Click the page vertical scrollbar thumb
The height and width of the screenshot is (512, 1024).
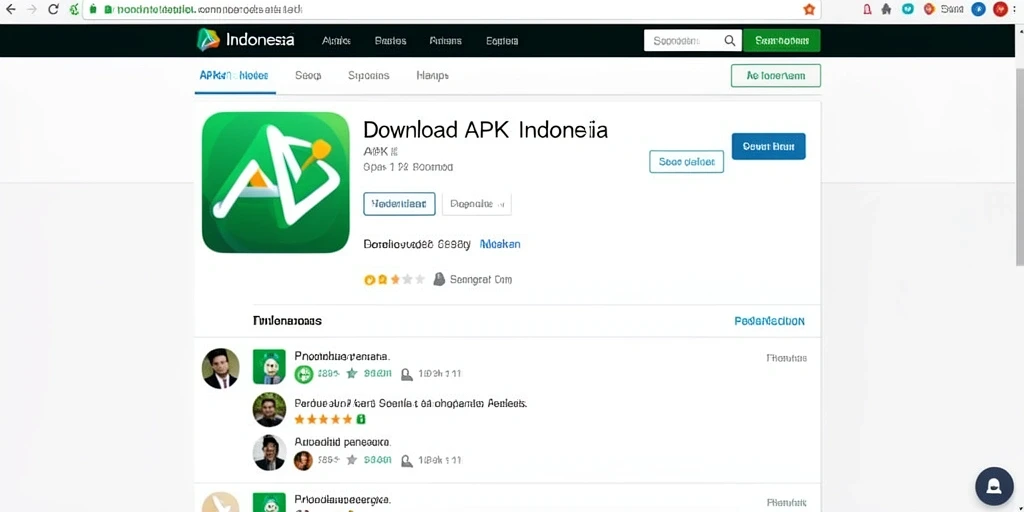[x=1019, y=167]
